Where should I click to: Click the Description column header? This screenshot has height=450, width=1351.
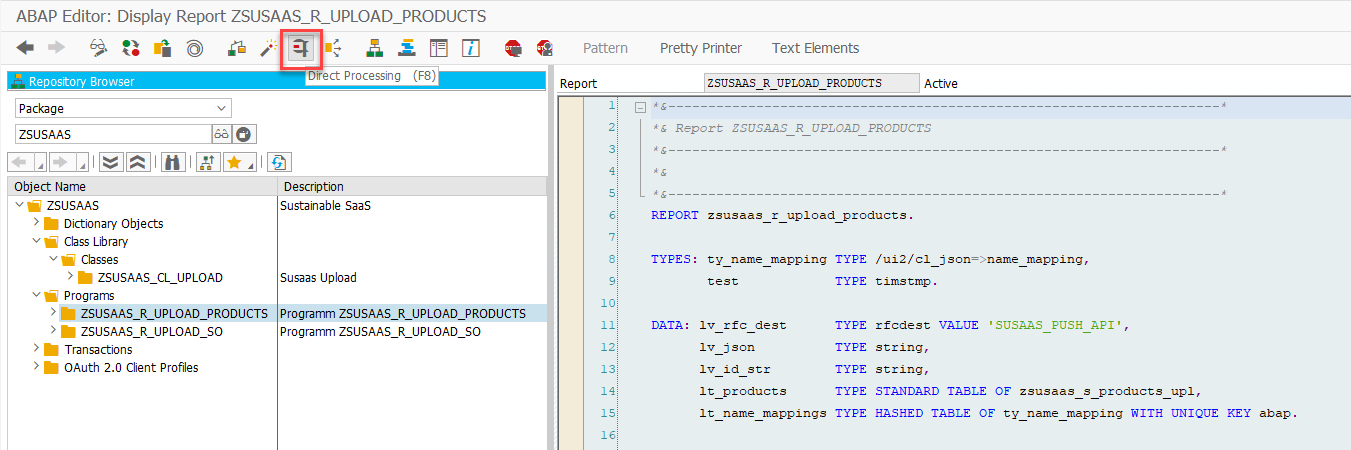pyautogui.click(x=412, y=186)
